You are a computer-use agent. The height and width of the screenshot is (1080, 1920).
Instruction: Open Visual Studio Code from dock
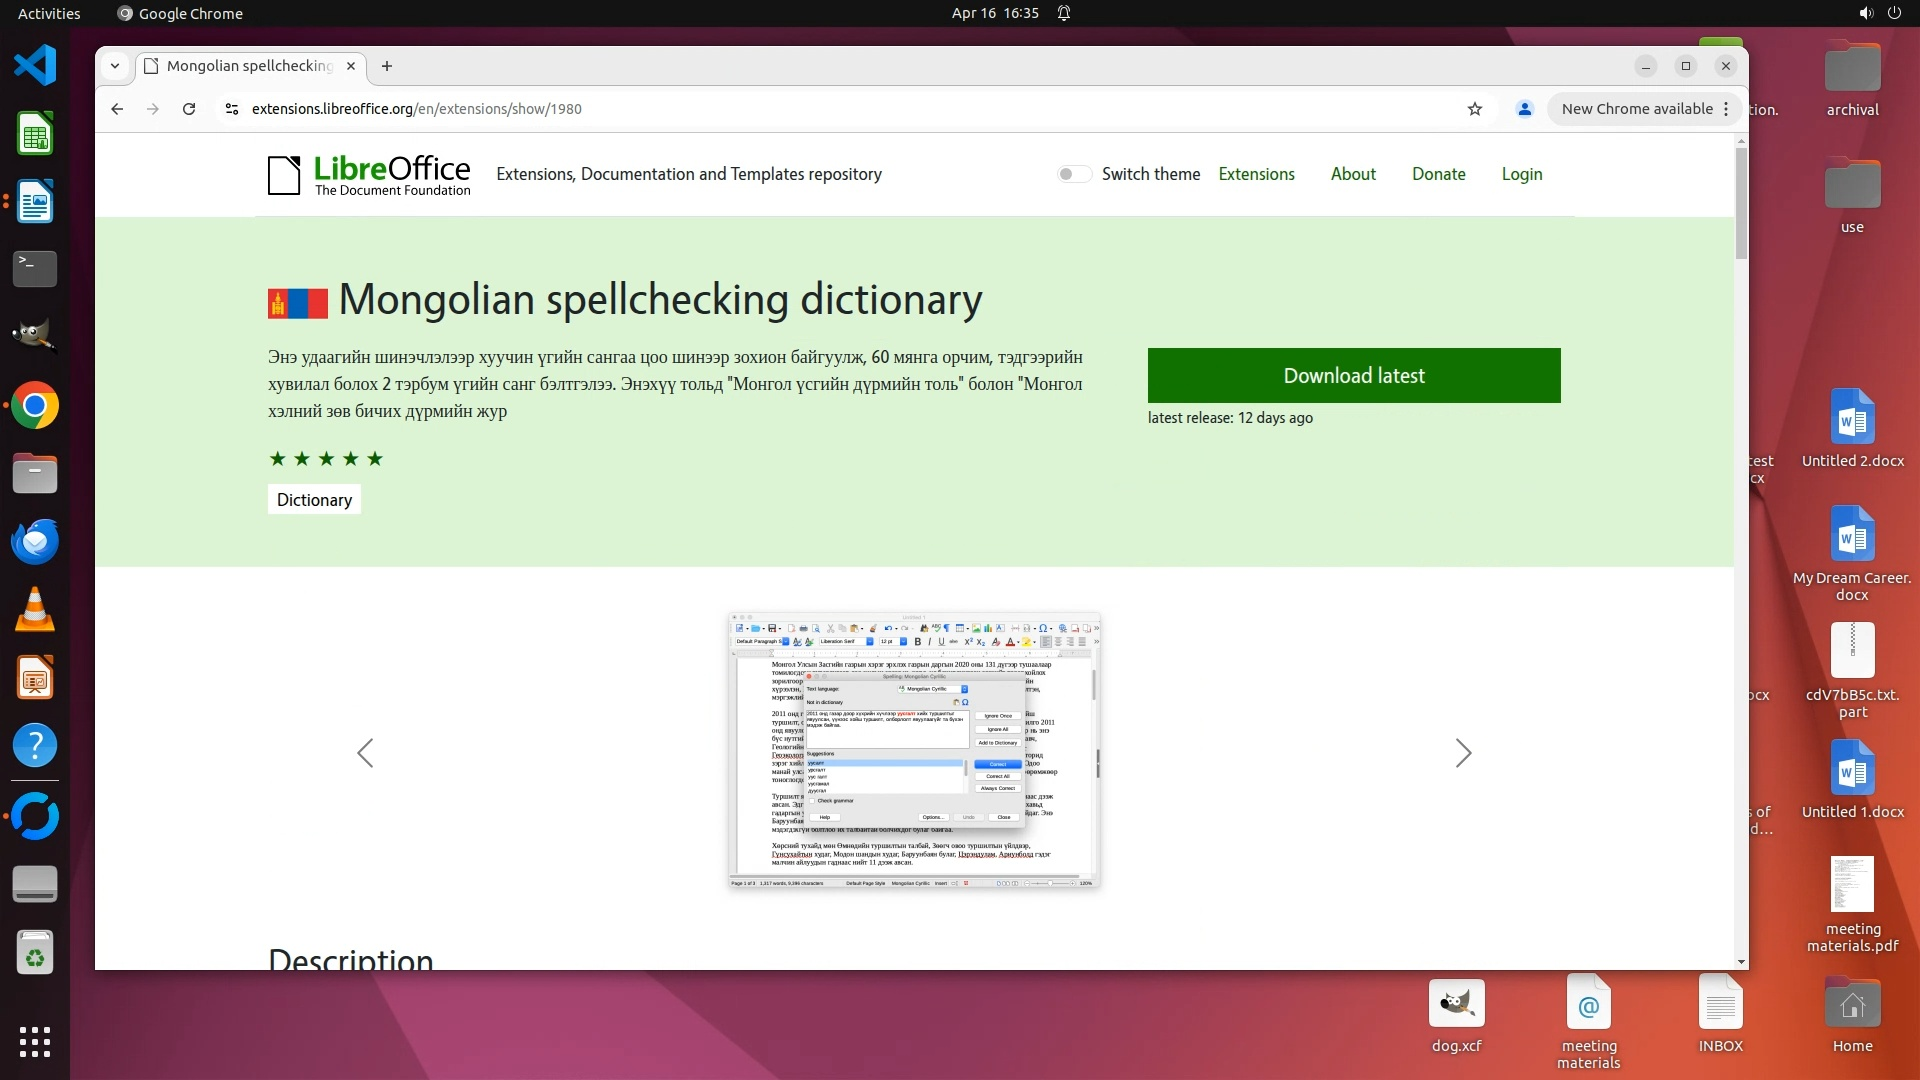(35, 66)
